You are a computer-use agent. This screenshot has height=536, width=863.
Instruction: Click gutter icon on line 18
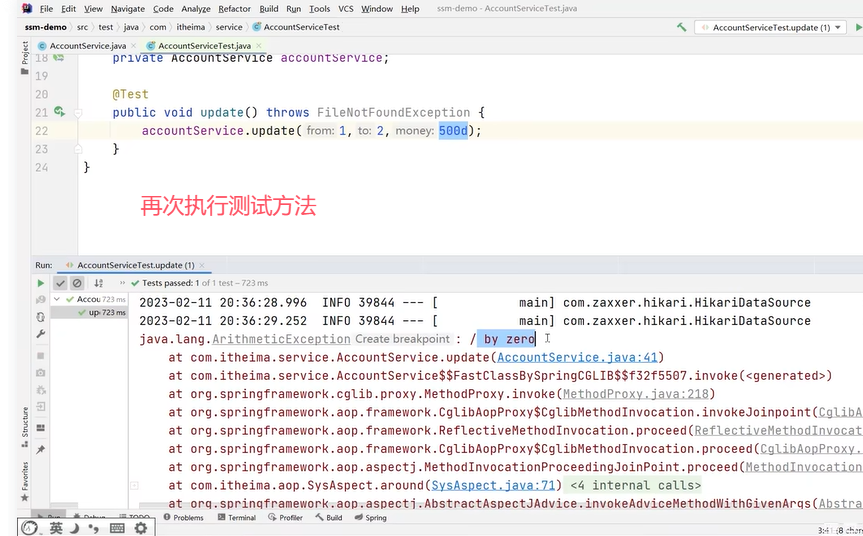(x=58, y=58)
